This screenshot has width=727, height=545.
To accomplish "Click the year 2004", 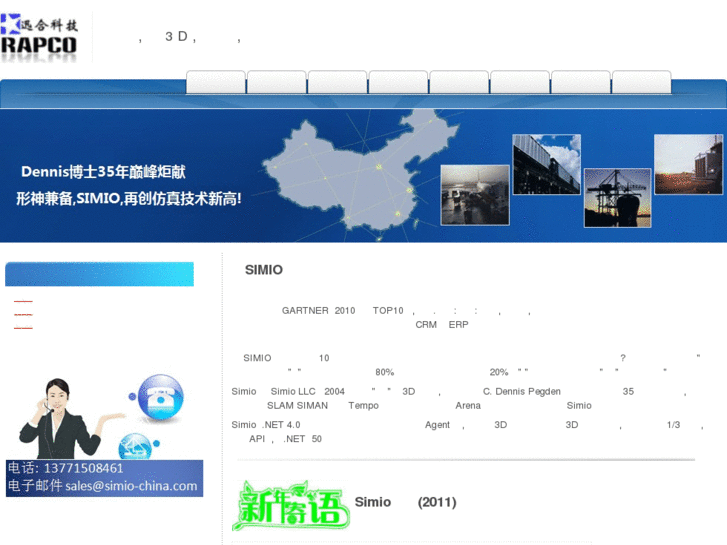I will (334, 391).
